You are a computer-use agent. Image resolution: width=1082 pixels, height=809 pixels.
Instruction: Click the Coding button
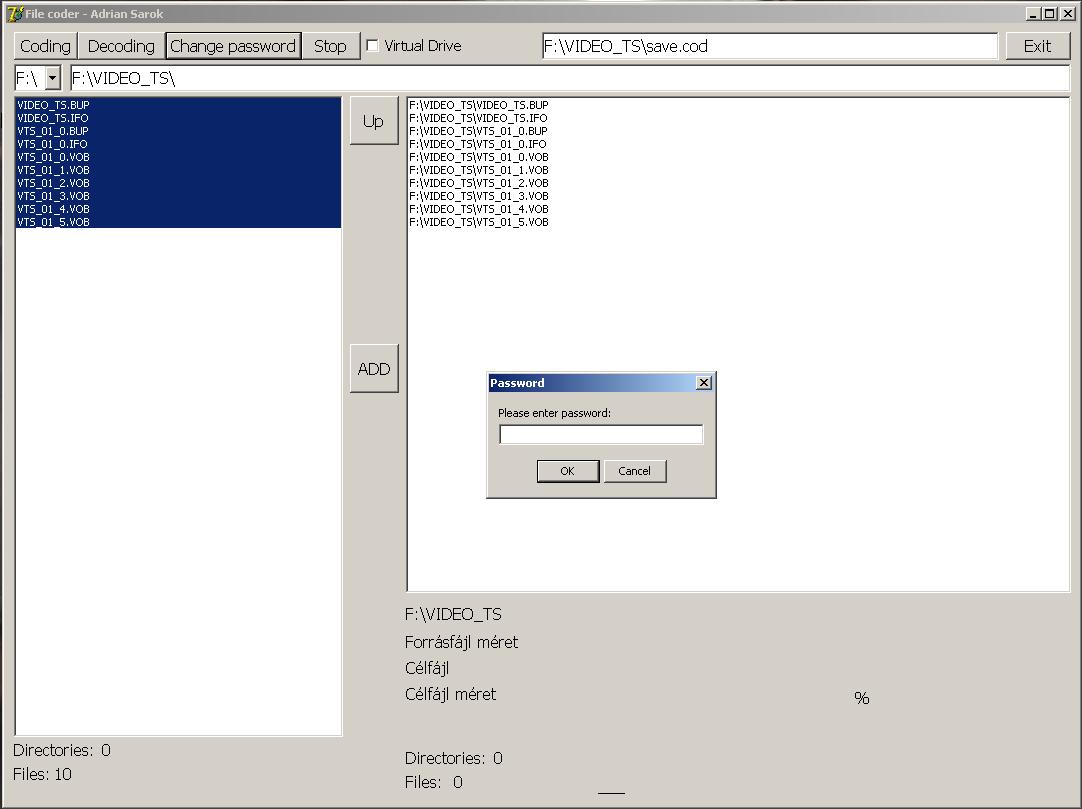pyautogui.click(x=46, y=46)
